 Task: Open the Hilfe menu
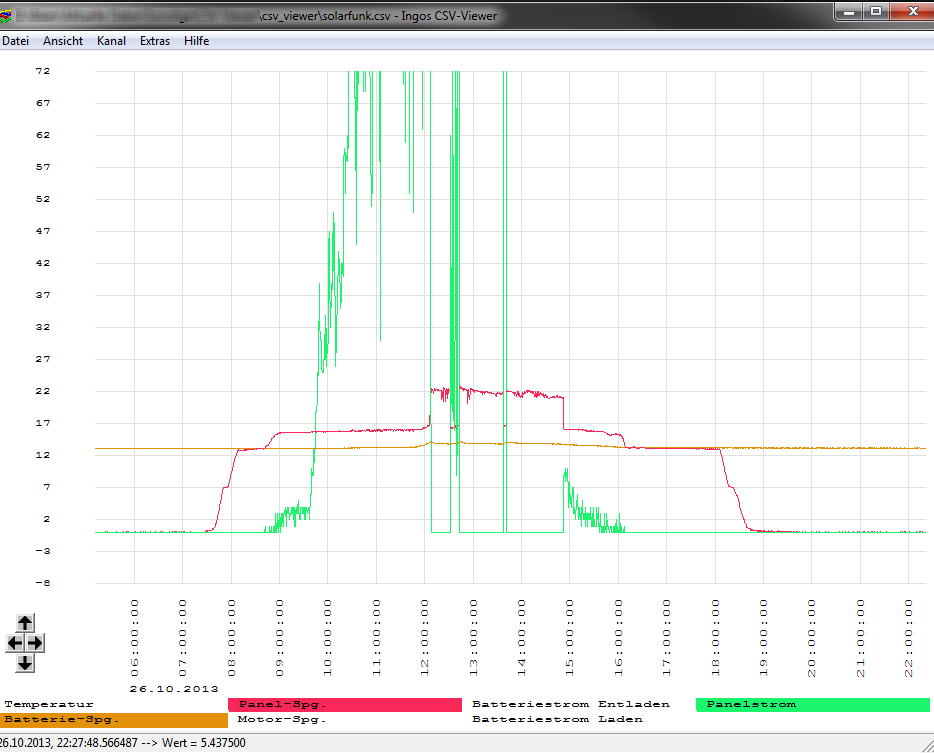pos(197,41)
